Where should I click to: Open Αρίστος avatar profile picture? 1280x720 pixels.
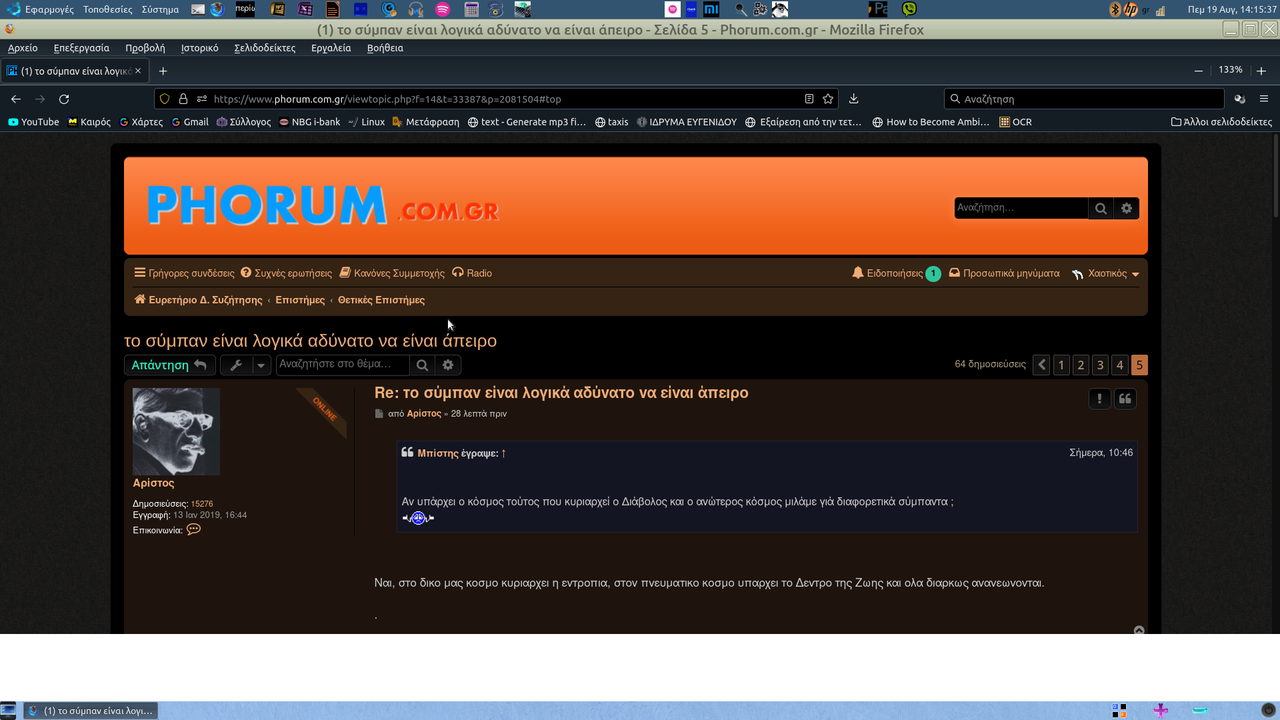[176, 431]
